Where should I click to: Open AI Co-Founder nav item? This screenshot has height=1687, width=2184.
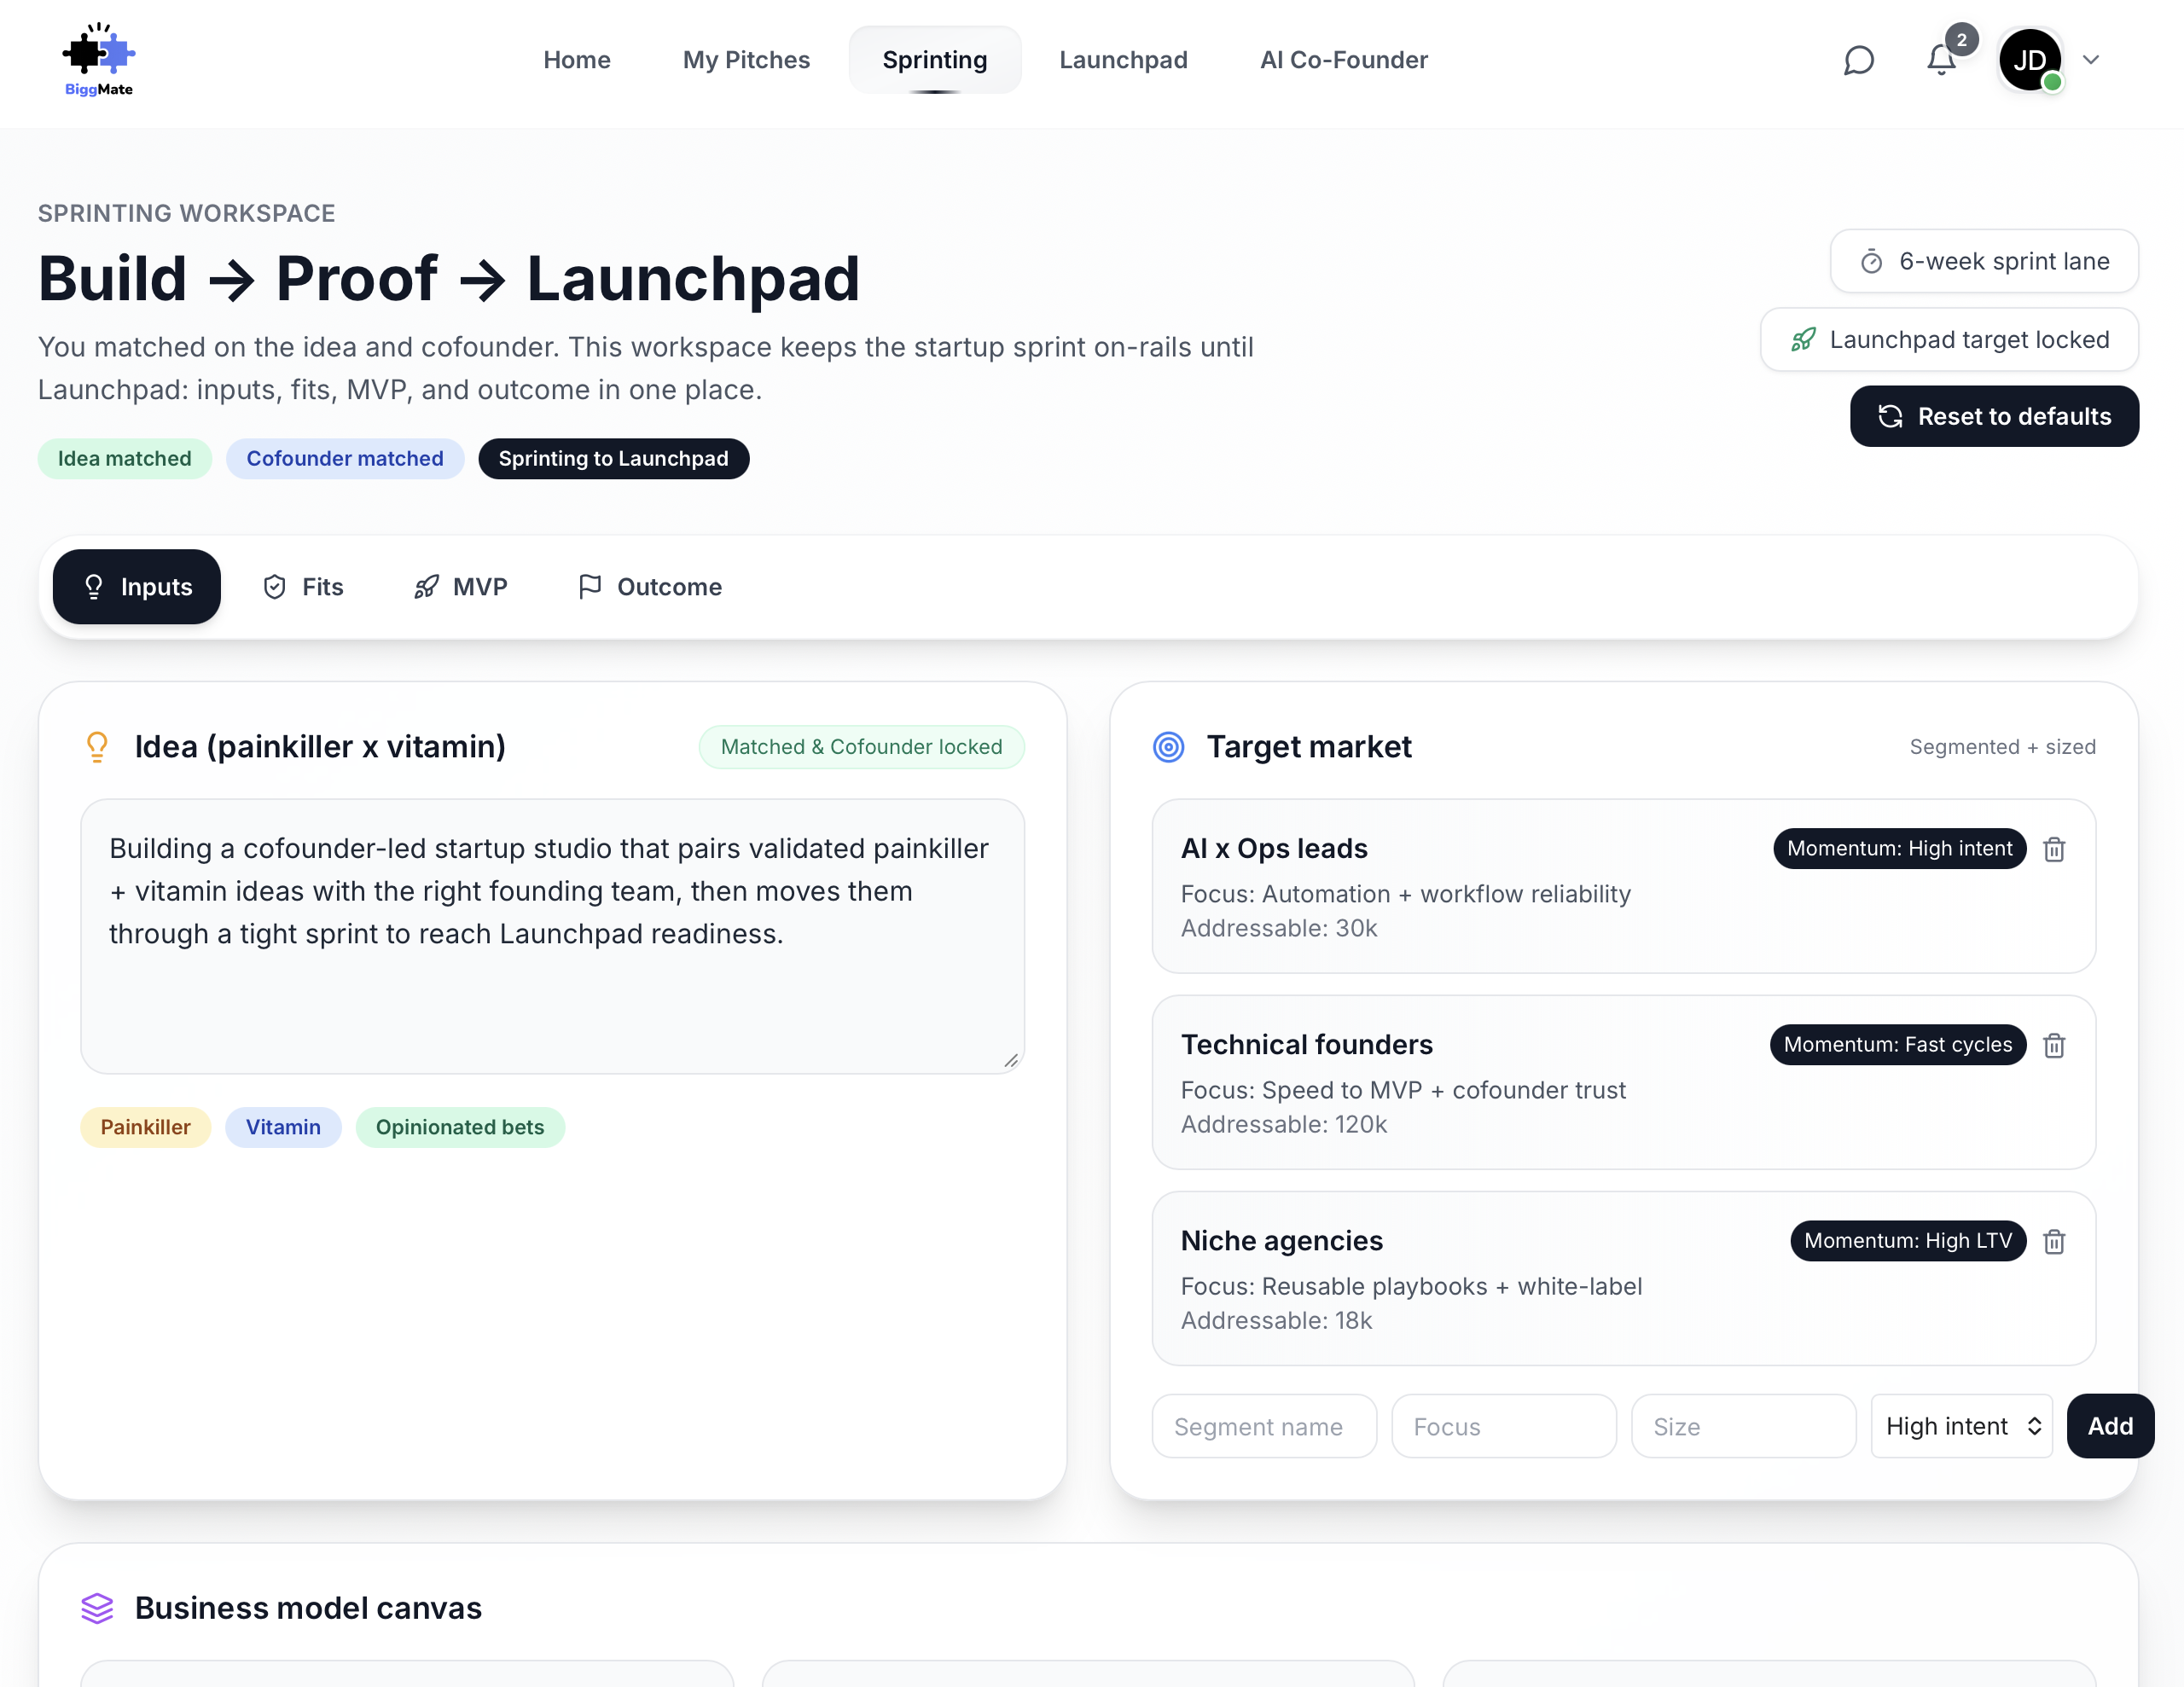click(1343, 60)
